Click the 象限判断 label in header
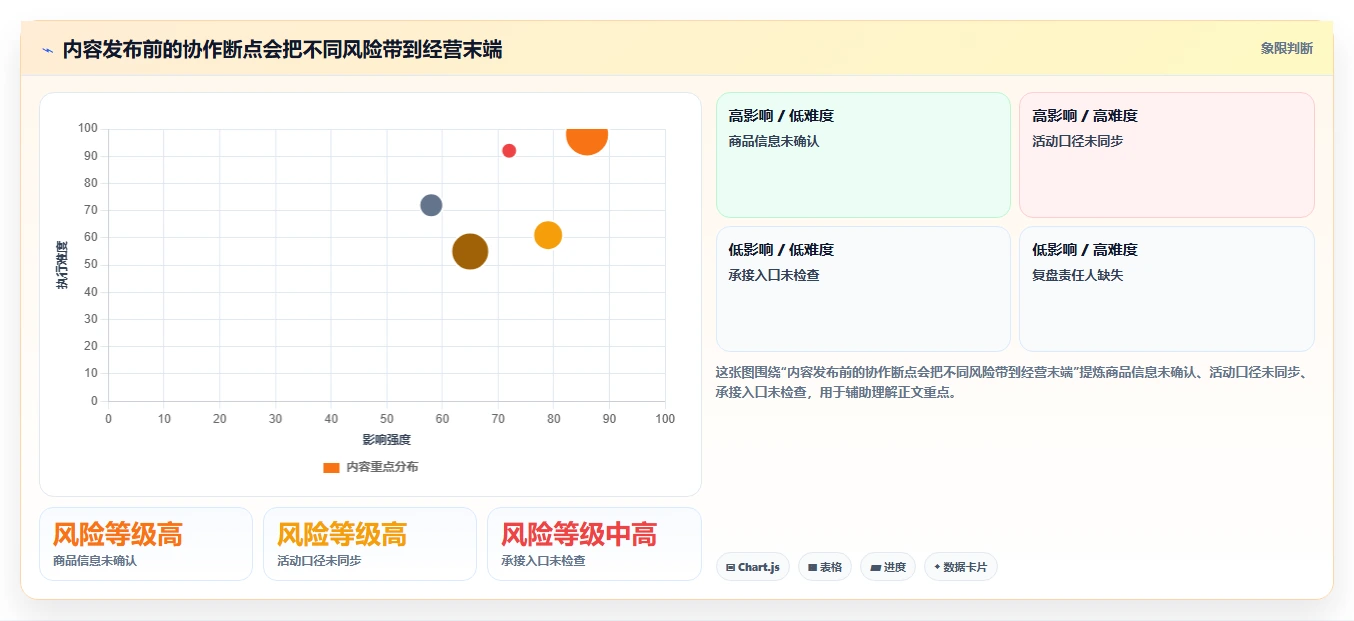Image resolution: width=1354 pixels, height=621 pixels. [x=1286, y=48]
